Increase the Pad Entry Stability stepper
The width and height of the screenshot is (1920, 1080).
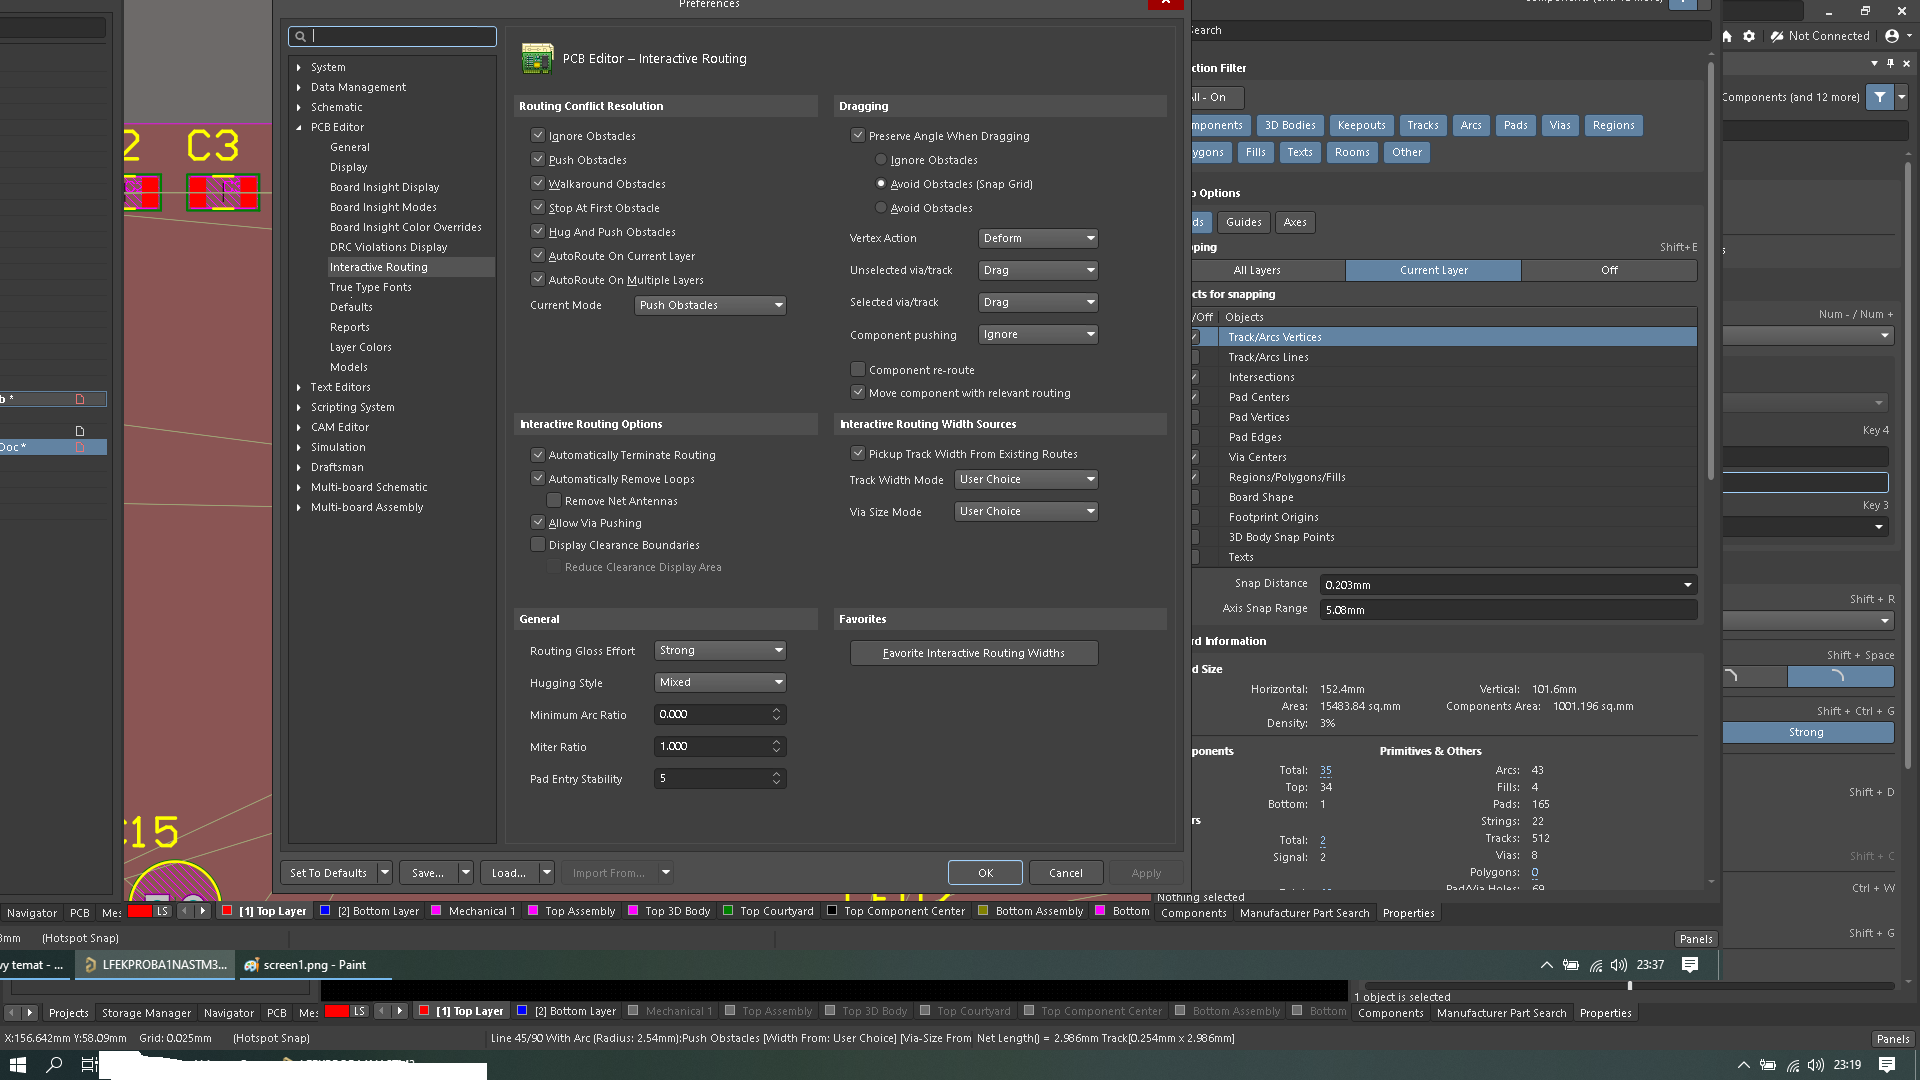click(x=776, y=773)
